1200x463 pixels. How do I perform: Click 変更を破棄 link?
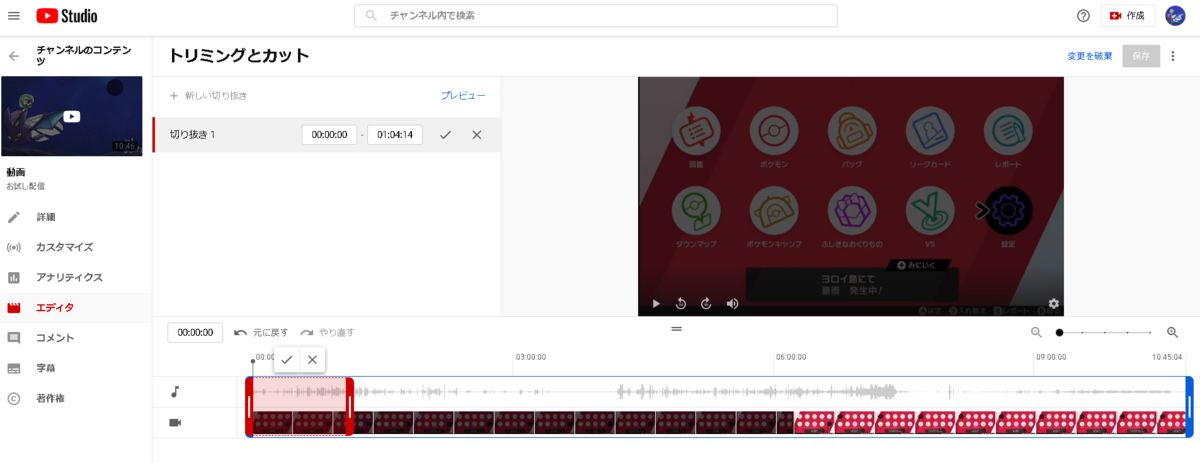pyautogui.click(x=1089, y=56)
